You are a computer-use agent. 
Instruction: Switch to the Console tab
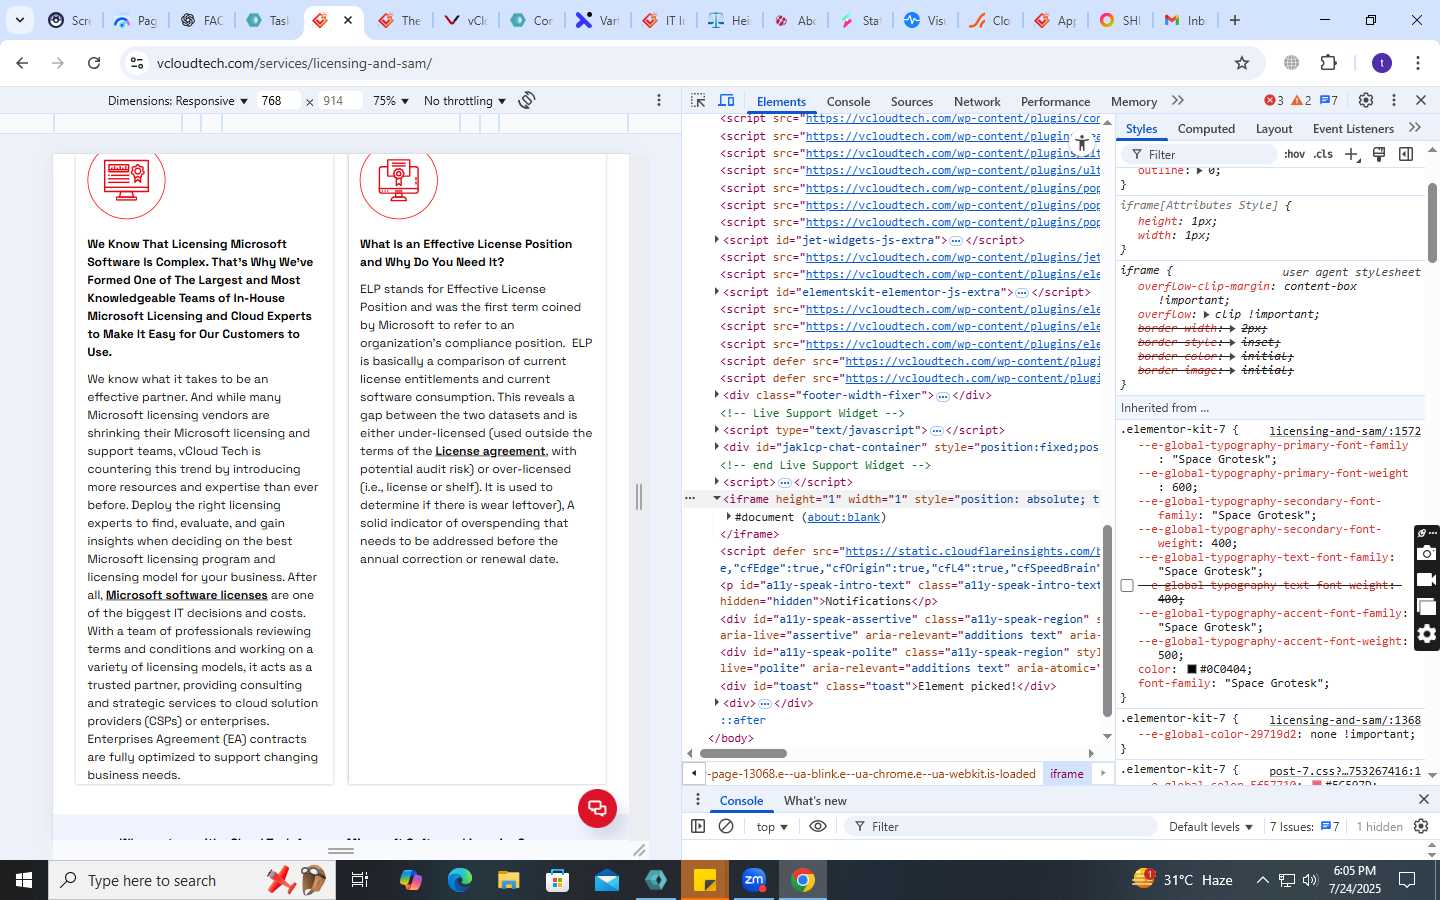pos(848,101)
